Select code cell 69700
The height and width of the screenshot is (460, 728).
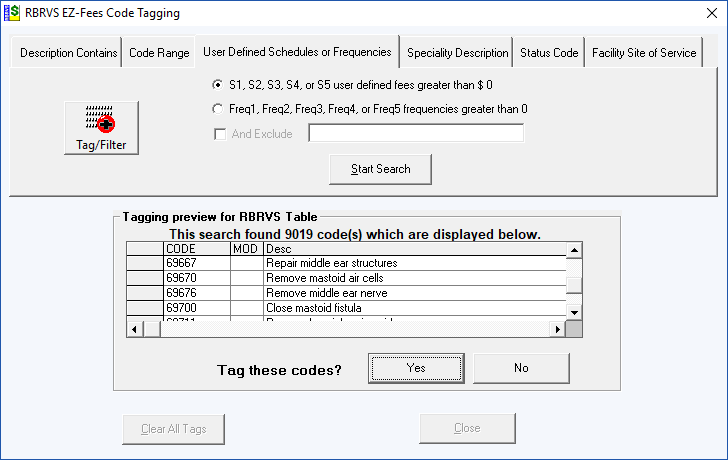click(x=197, y=308)
